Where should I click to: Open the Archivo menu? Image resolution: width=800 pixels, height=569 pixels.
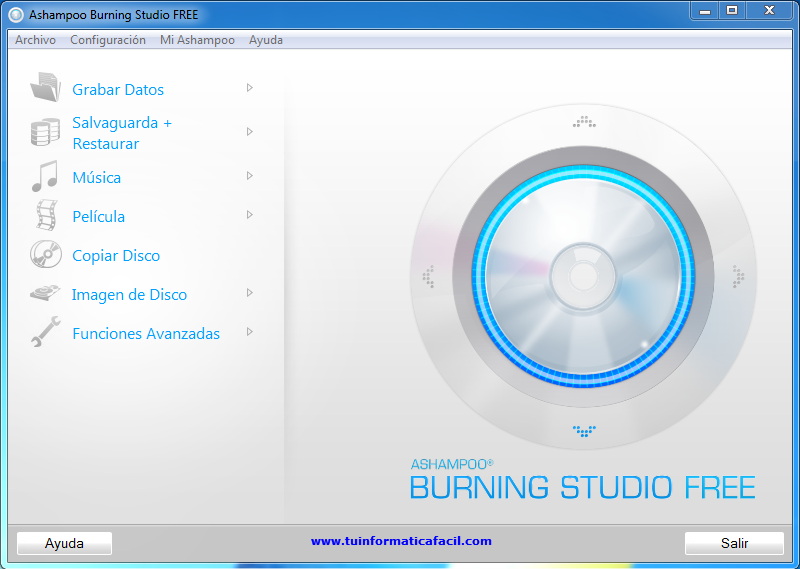35,40
